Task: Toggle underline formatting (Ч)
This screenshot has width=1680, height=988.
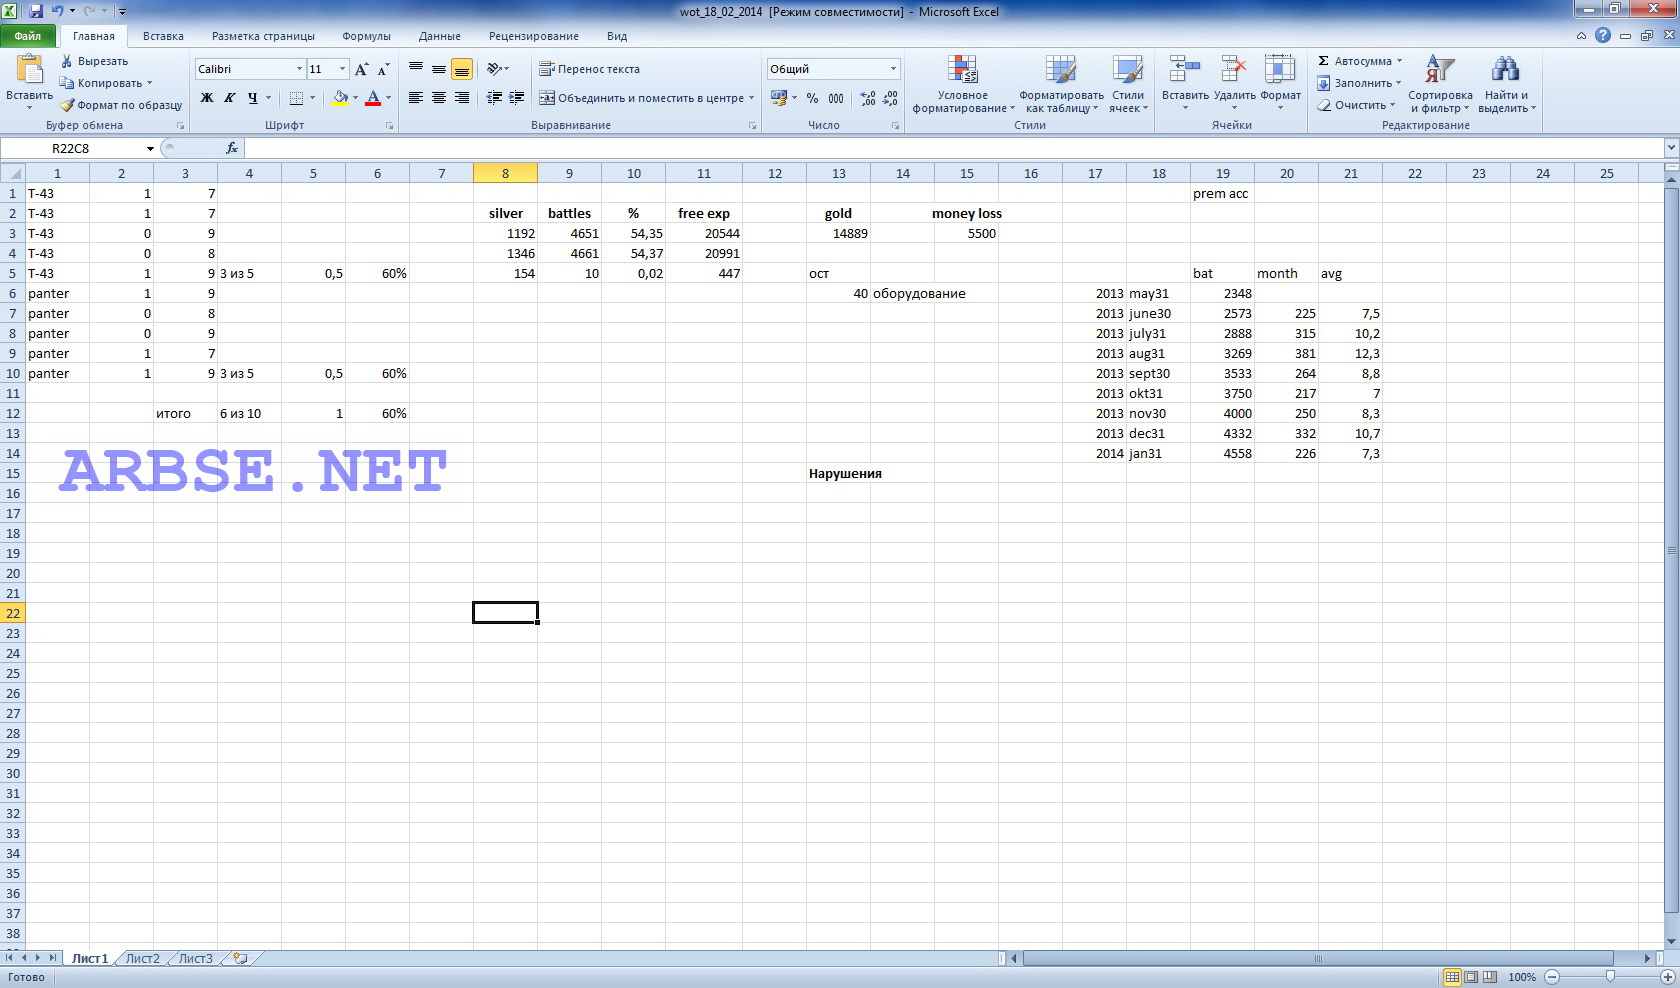Action: tap(253, 98)
